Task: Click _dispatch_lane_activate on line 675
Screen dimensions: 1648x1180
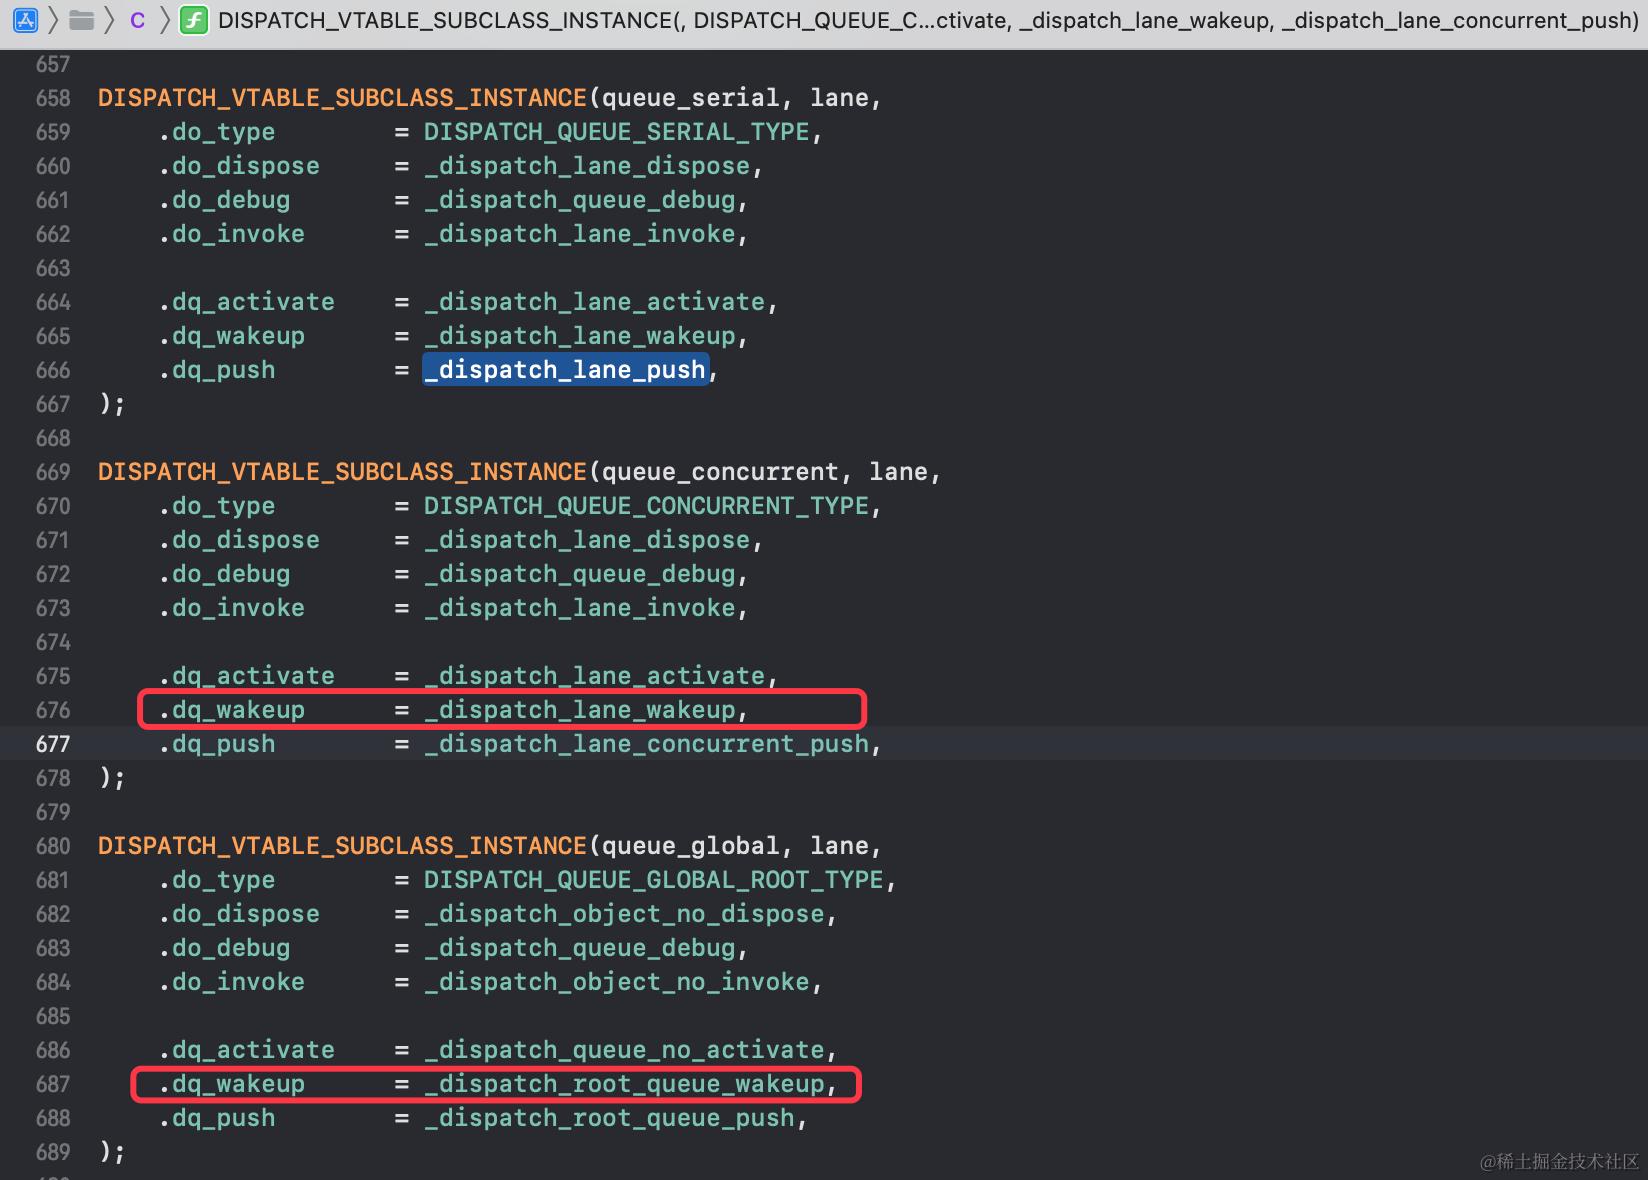Action: (594, 676)
